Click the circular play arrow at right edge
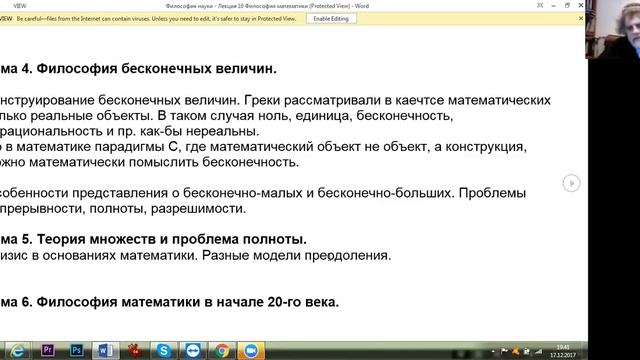The width and height of the screenshot is (640, 360). (x=571, y=183)
